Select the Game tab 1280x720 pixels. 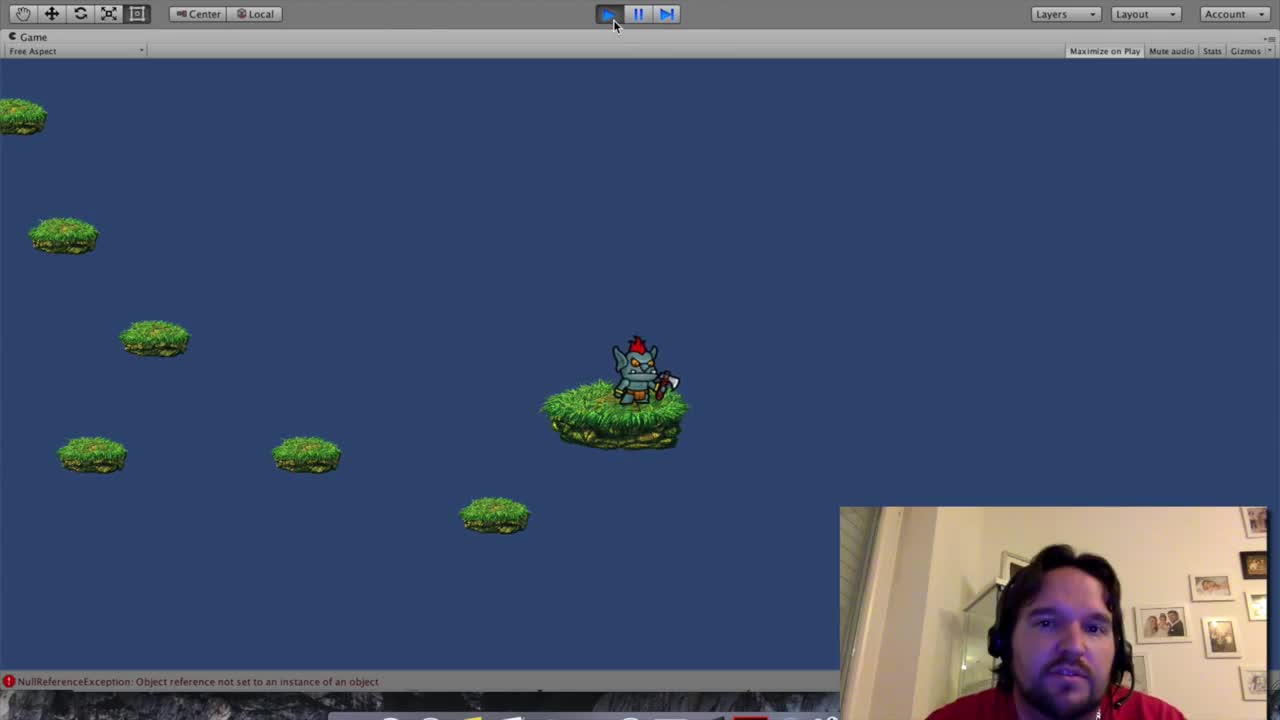(28, 37)
